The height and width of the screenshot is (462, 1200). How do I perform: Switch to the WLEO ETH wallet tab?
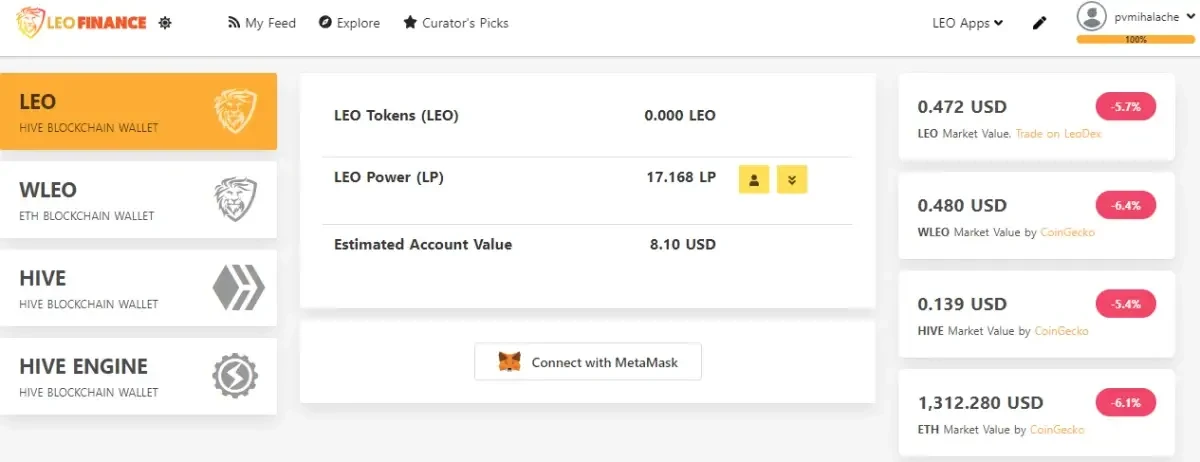point(138,200)
